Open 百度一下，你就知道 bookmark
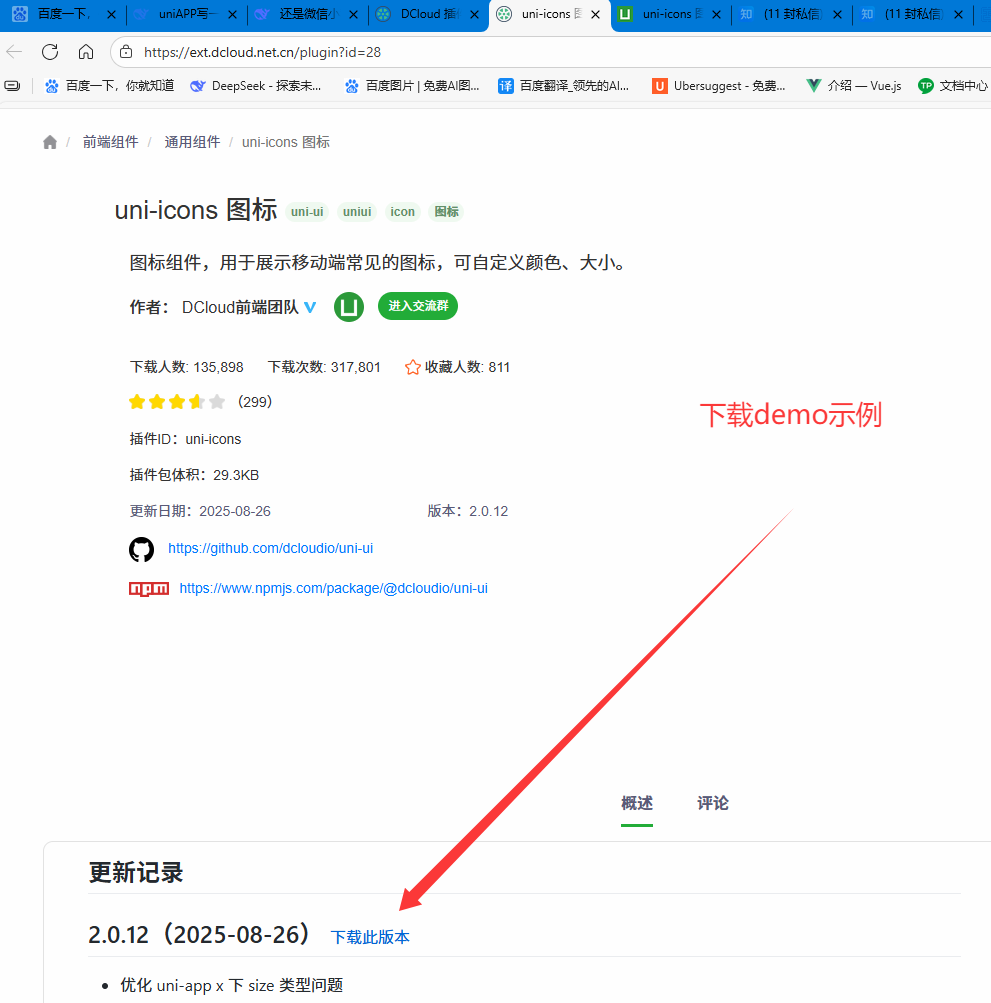Viewport: 991px width, 1003px height. (x=109, y=86)
